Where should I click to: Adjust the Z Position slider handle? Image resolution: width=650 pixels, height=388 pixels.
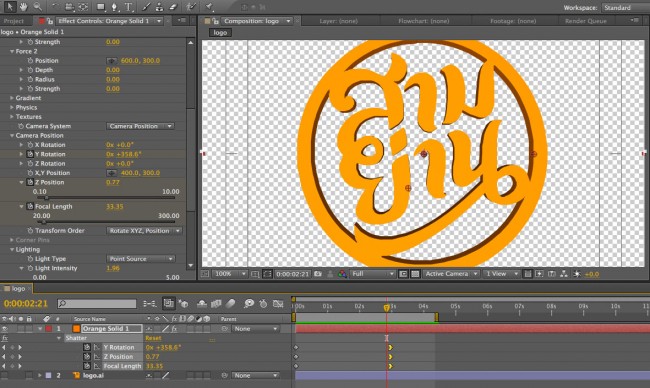[x=46, y=198]
